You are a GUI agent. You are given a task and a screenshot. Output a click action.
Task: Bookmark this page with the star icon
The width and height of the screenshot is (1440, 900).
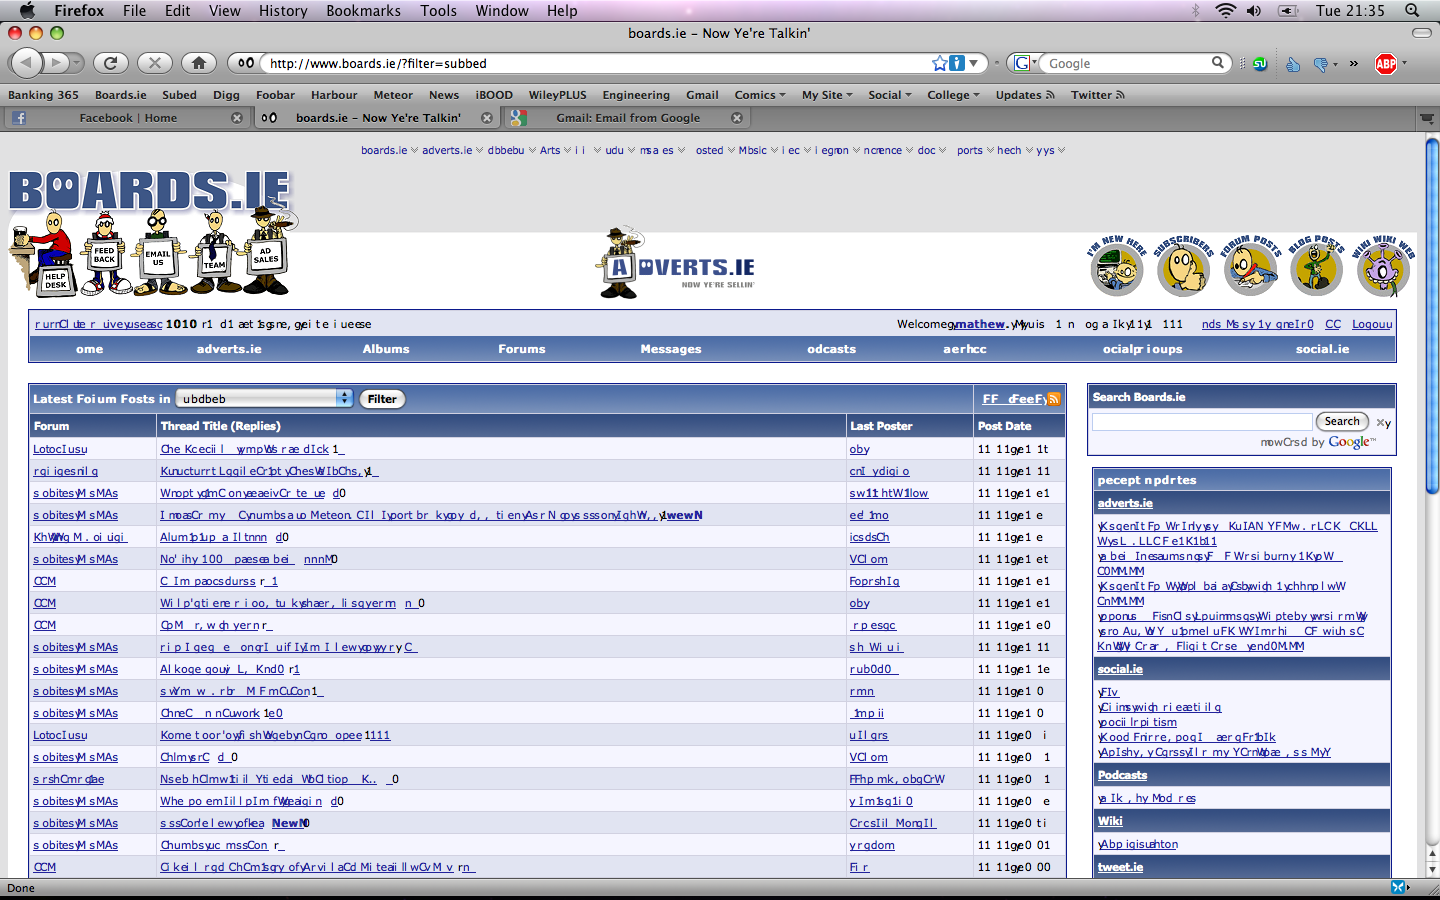[x=939, y=63]
